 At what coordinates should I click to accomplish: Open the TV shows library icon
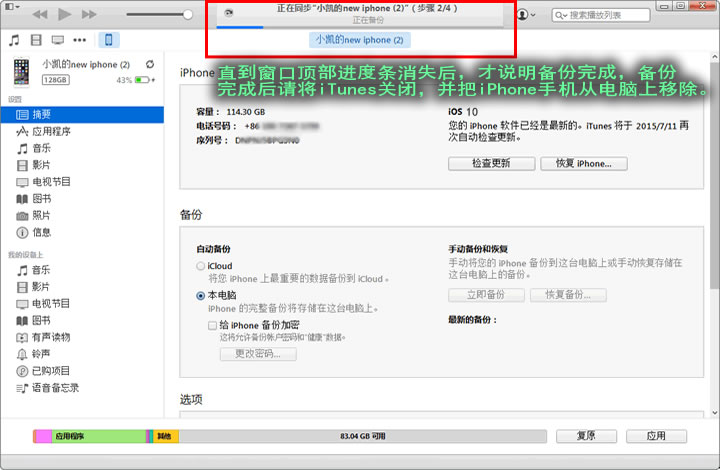(x=58, y=40)
